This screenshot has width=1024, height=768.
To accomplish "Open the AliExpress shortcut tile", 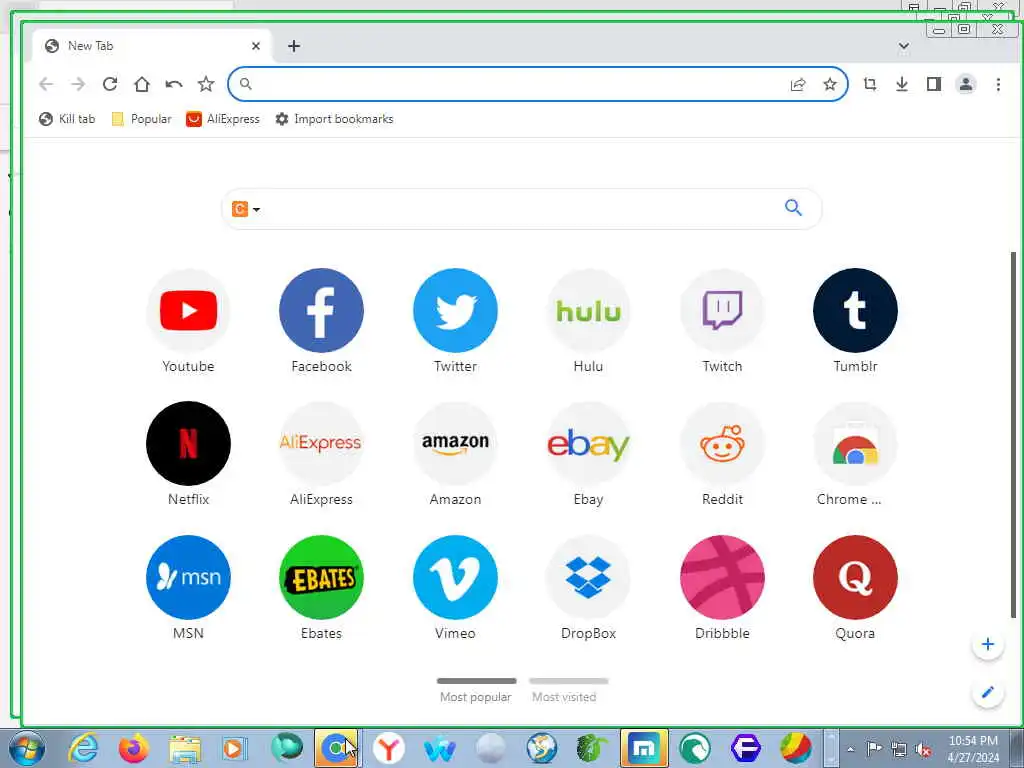I will coord(321,454).
